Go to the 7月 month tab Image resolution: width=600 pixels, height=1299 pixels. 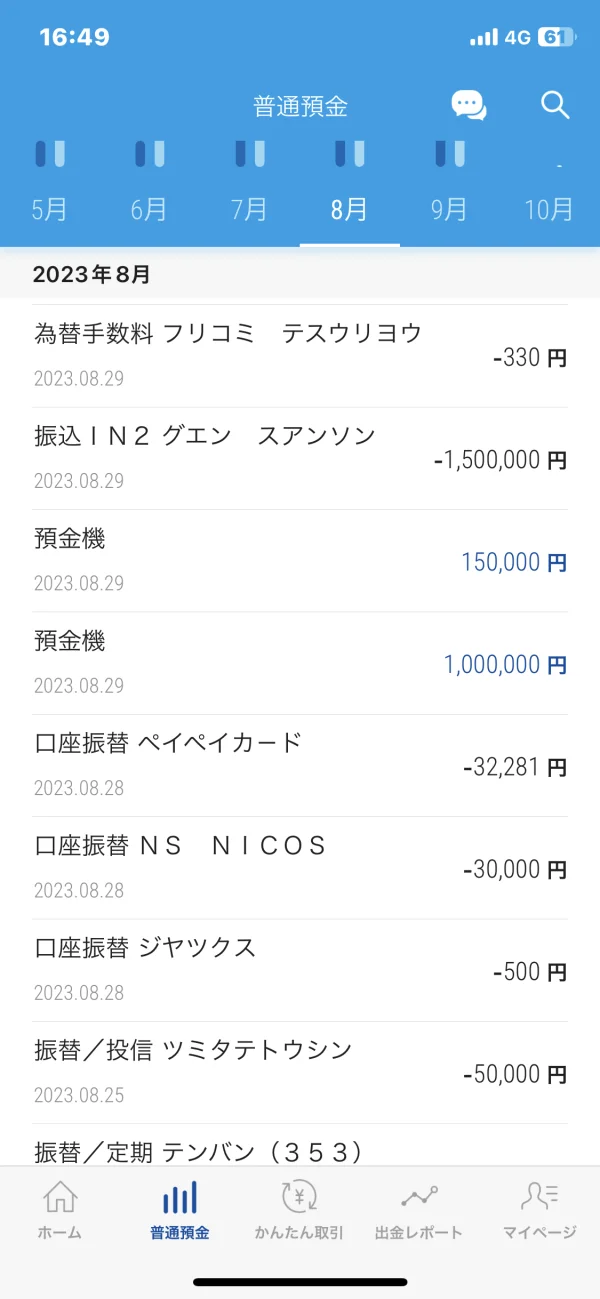(x=249, y=210)
